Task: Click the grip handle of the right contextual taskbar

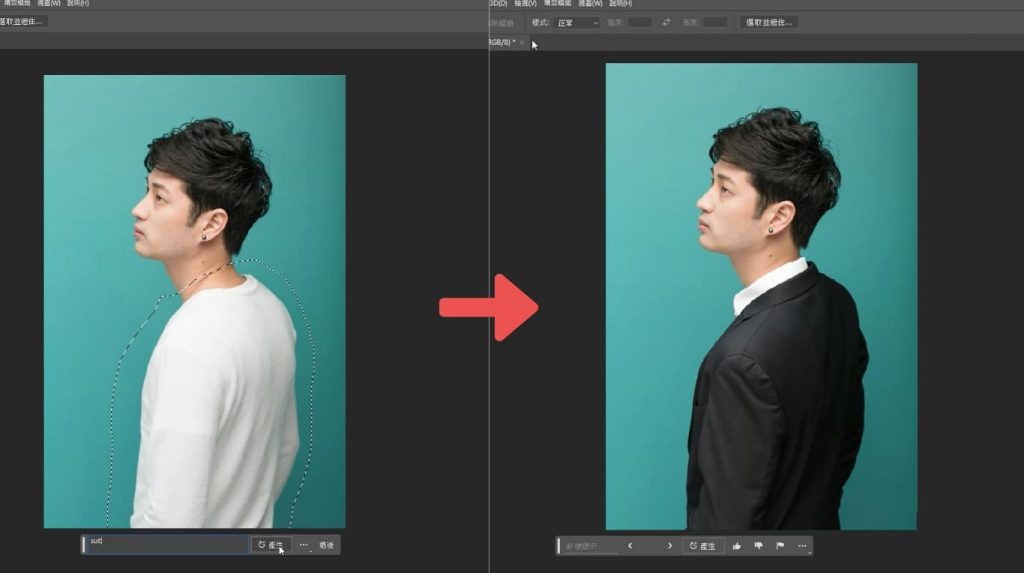Action: tap(558, 546)
